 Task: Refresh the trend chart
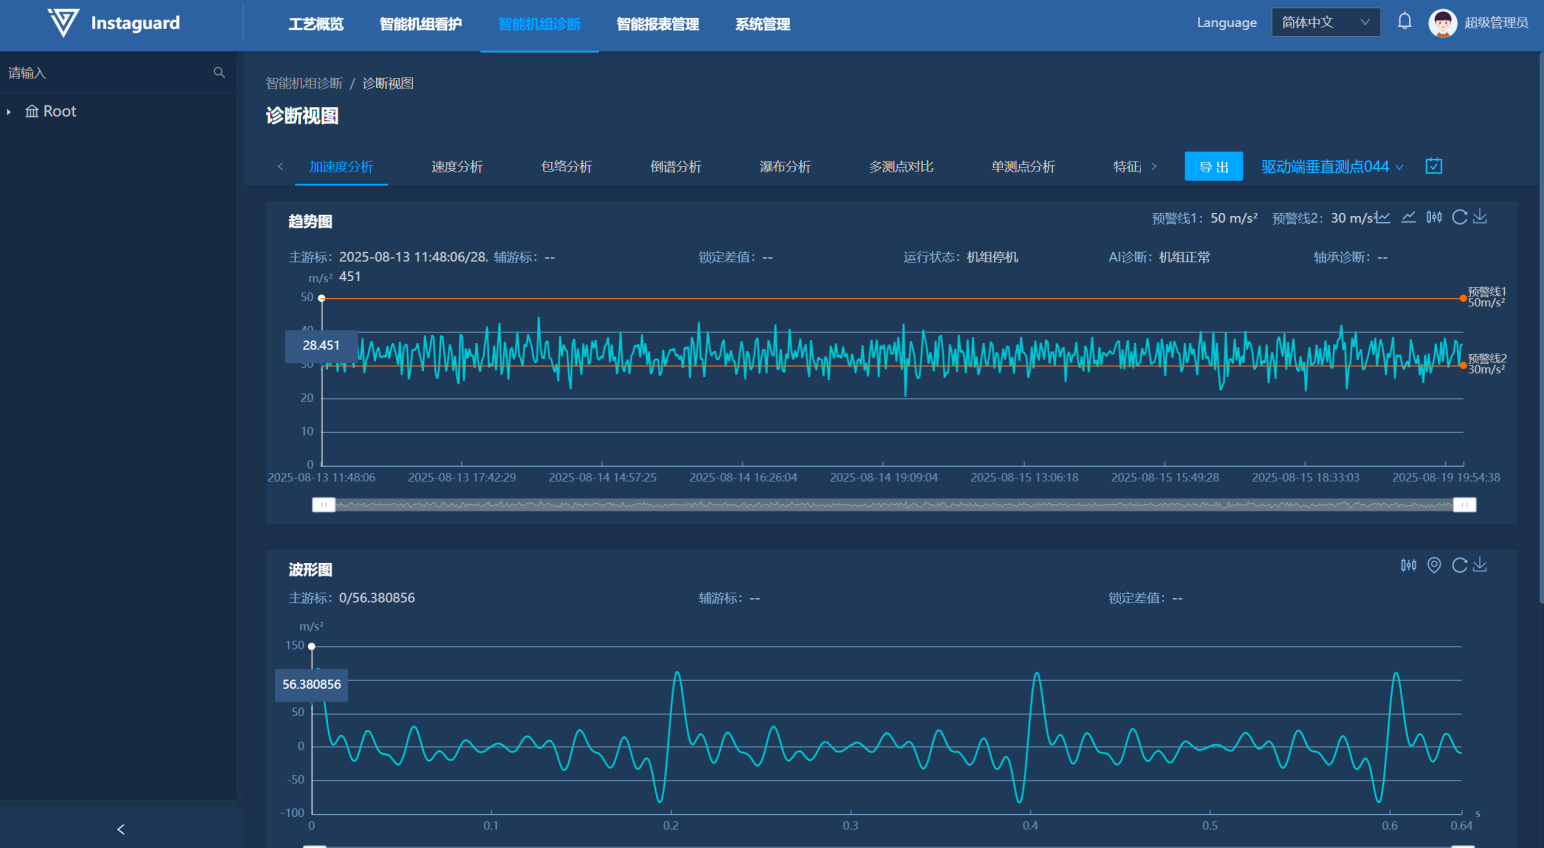[x=1459, y=217]
